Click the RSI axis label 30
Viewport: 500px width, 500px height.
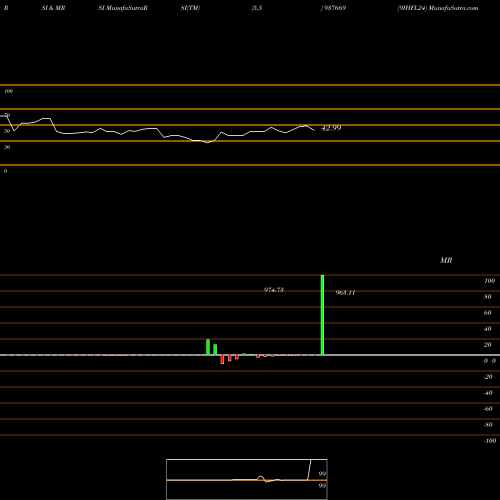click(x=7, y=147)
